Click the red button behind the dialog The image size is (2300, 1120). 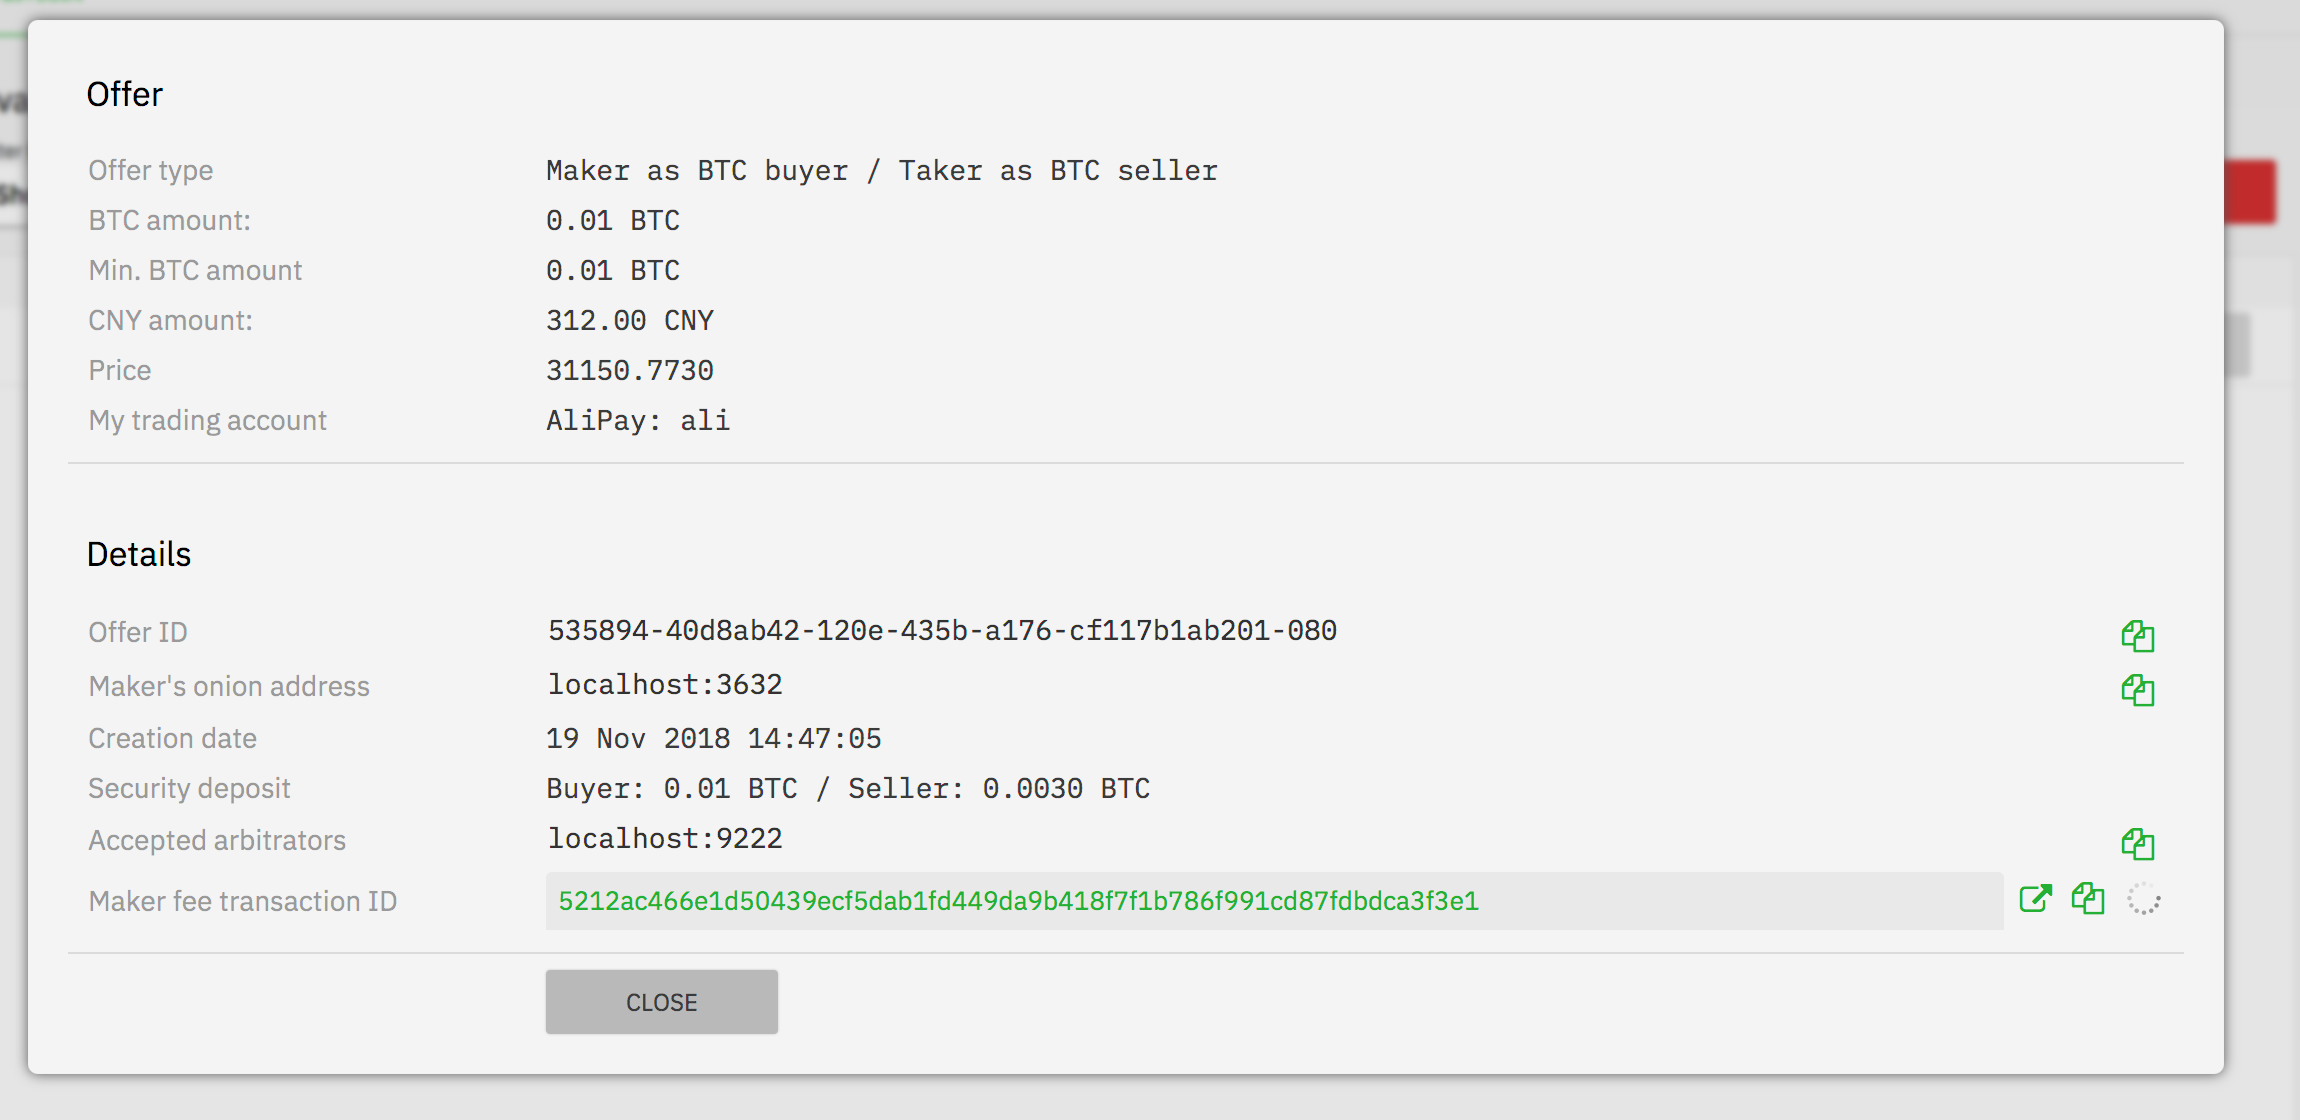click(x=2250, y=191)
